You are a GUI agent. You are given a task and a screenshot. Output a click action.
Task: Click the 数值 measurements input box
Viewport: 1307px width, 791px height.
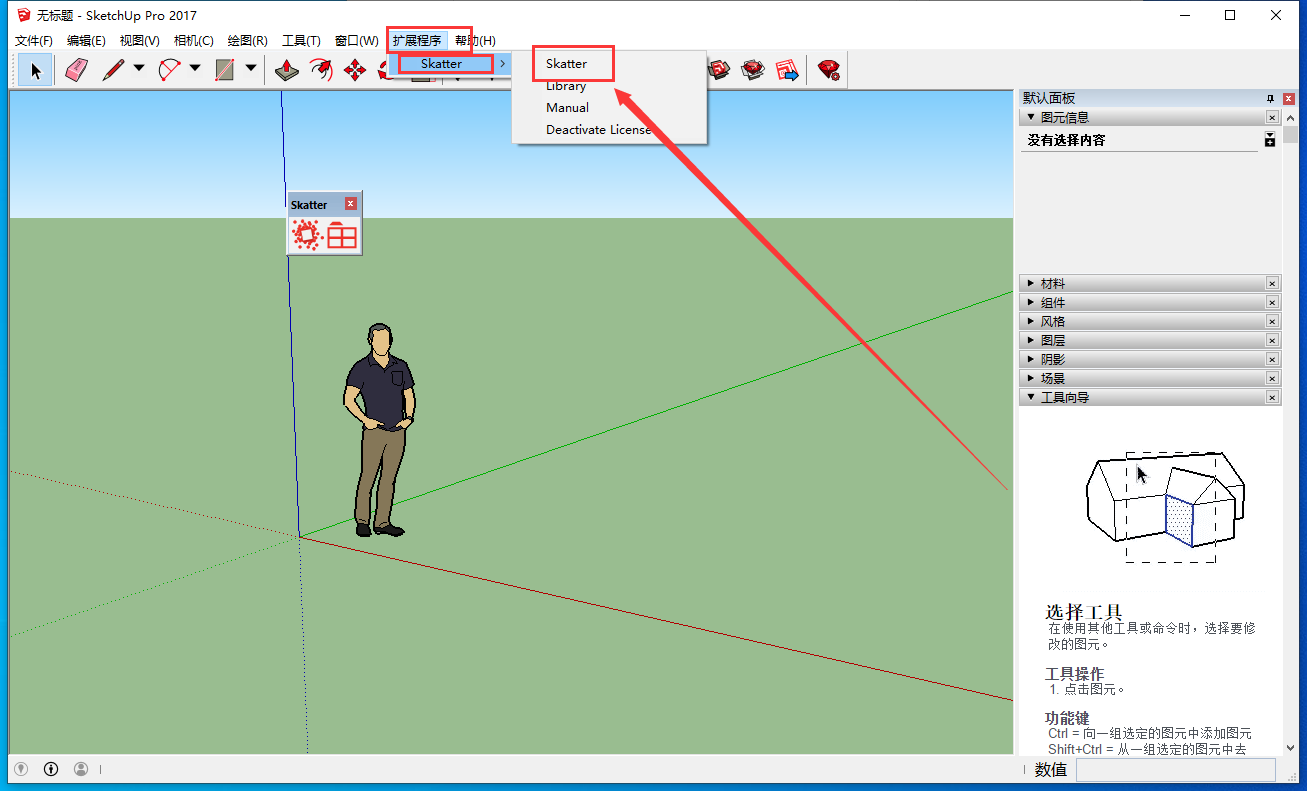tap(1175, 769)
